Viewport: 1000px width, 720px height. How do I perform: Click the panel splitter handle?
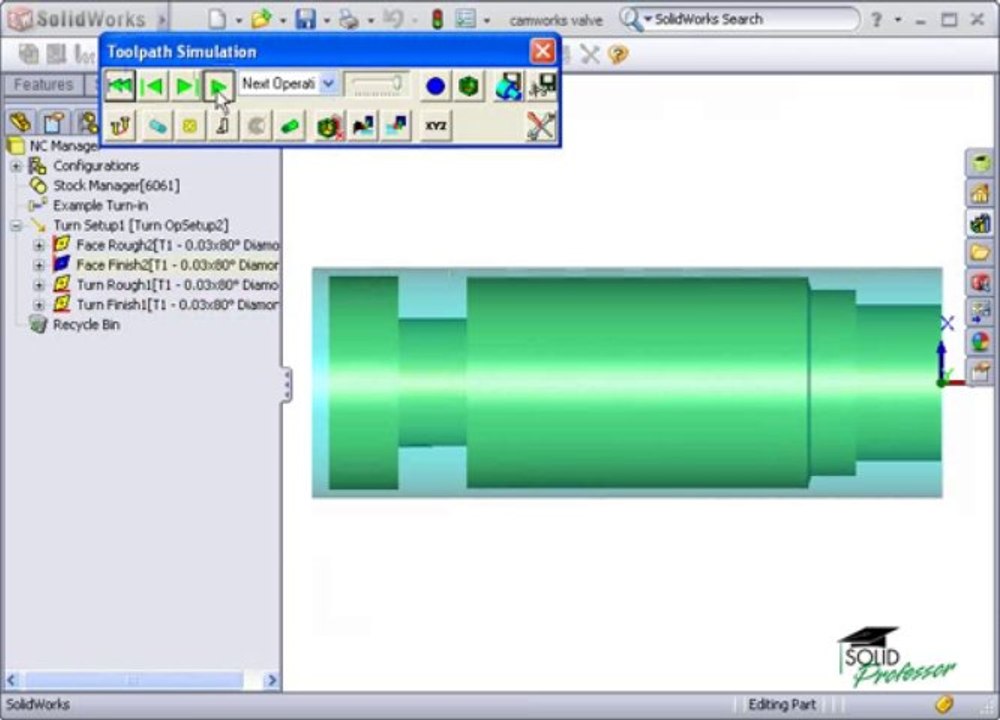tap(287, 385)
